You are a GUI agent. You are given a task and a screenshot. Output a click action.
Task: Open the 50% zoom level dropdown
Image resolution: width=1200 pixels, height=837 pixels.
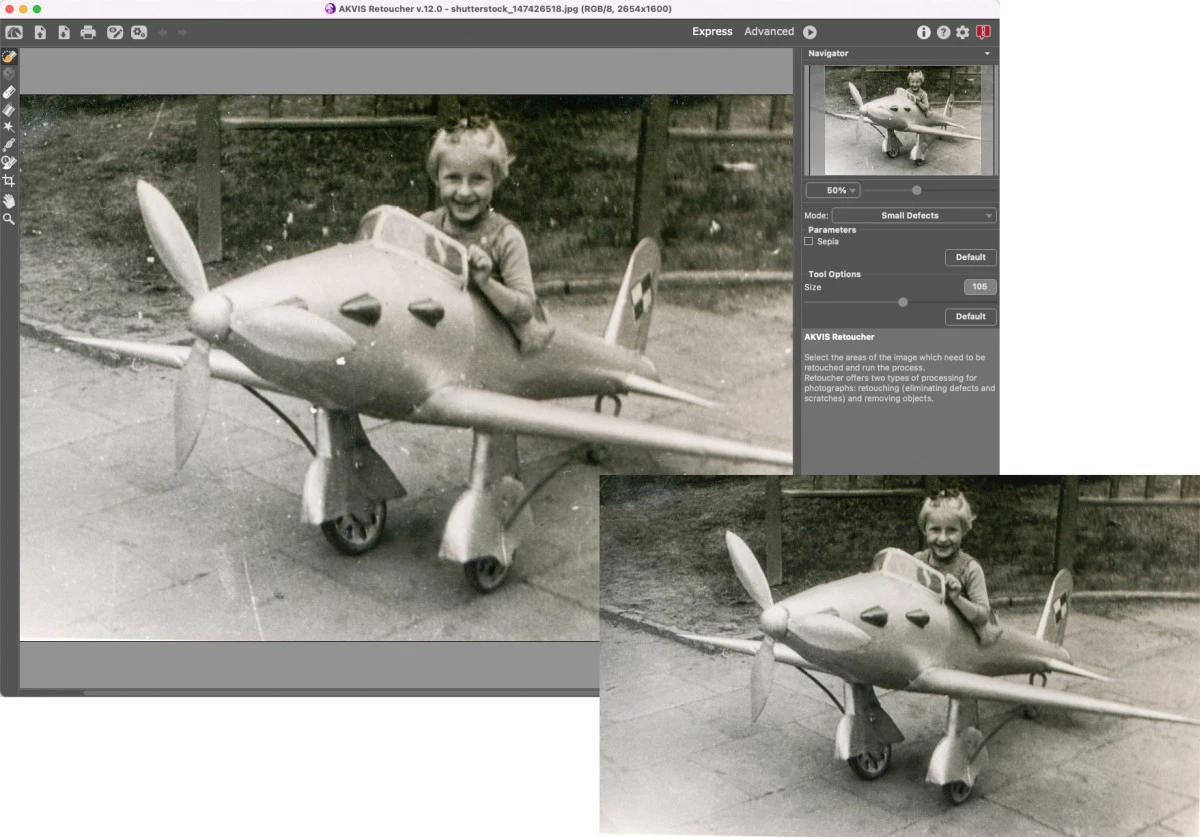[x=832, y=190]
